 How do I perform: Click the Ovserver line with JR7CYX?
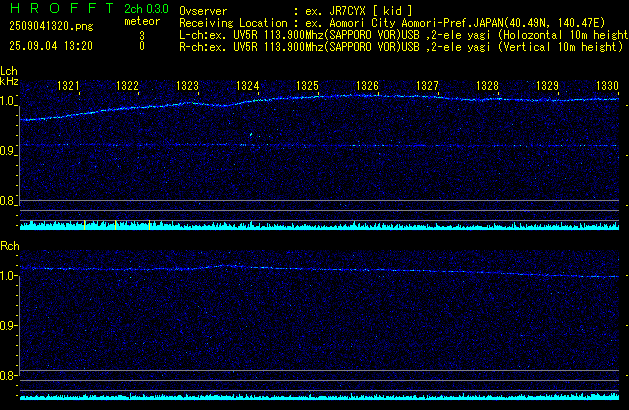pyautogui.click(x=296, y=11)
